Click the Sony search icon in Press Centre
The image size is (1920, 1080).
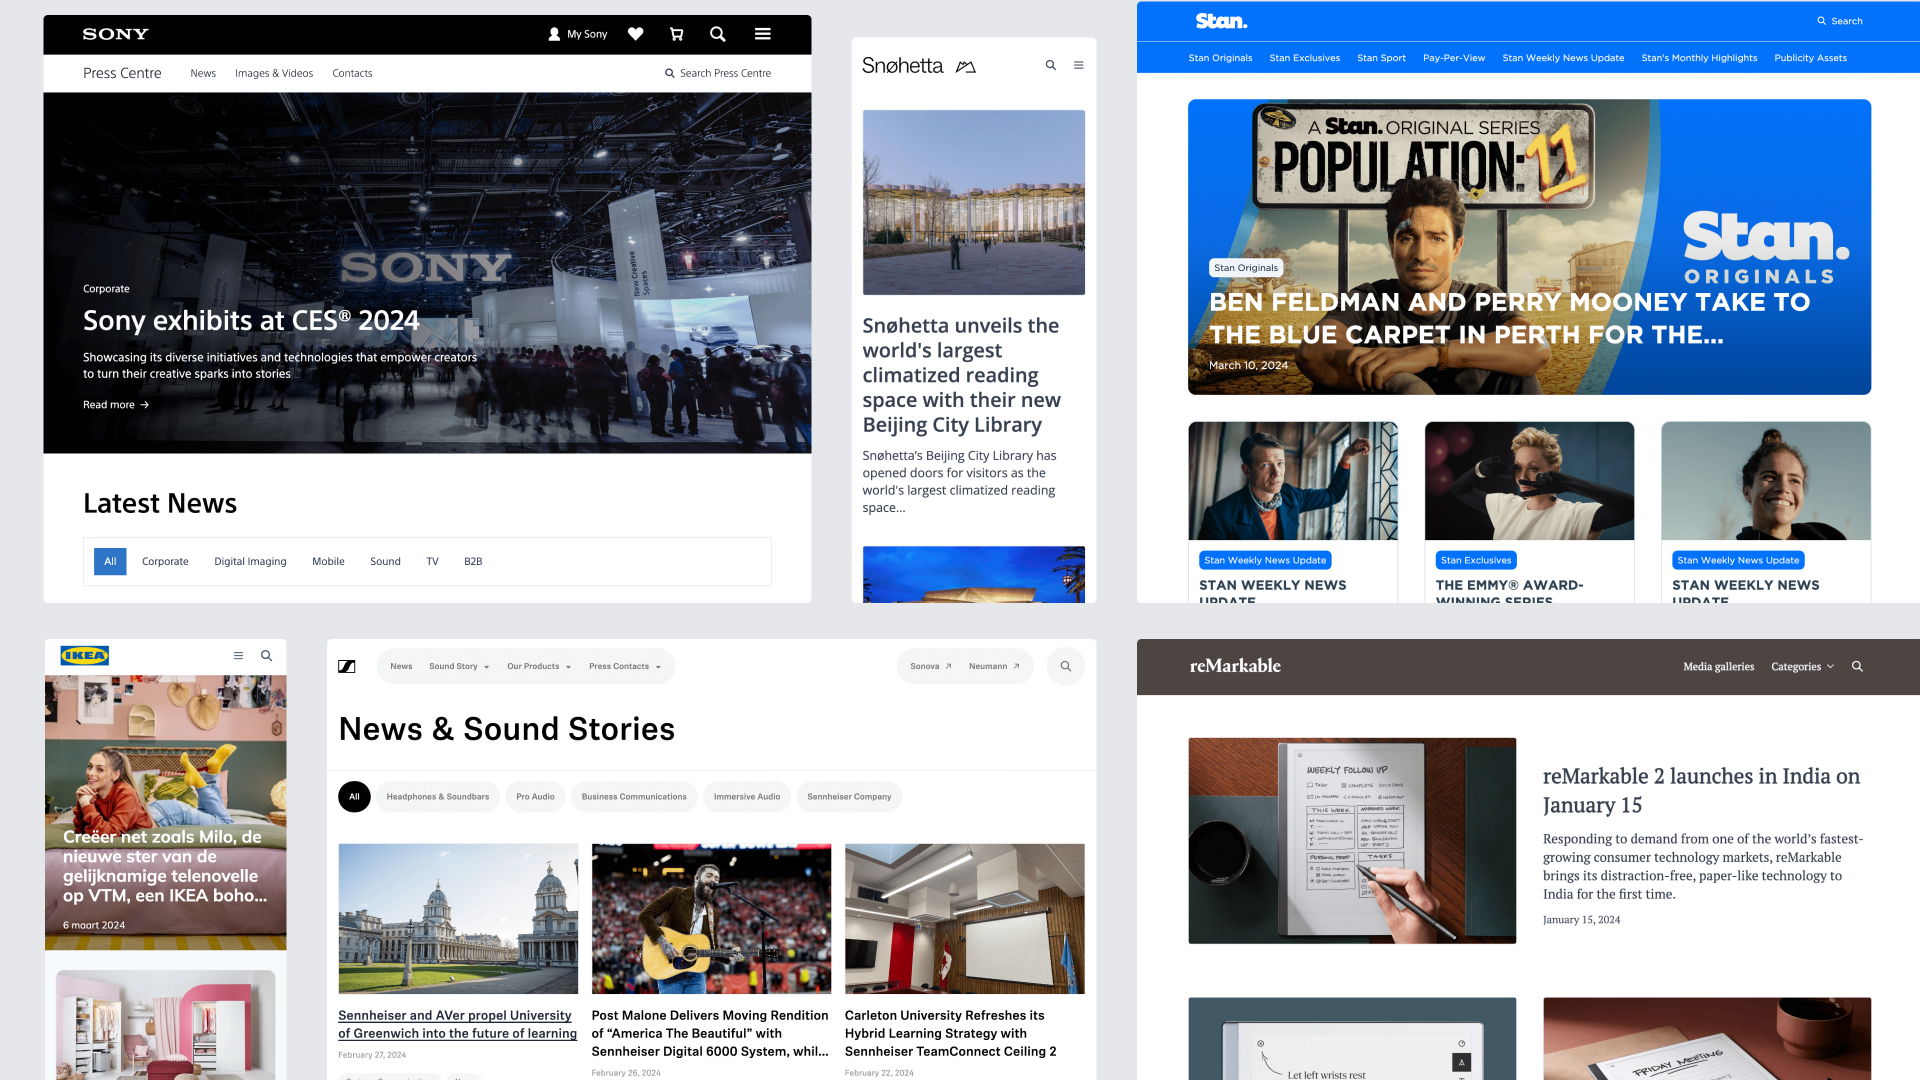pos(670,73)
